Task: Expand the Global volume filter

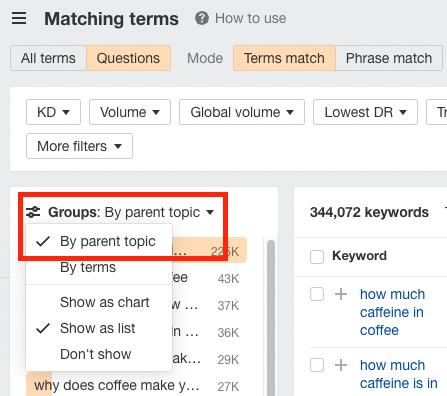Action: pyautogui.click(x=242, y=112)
